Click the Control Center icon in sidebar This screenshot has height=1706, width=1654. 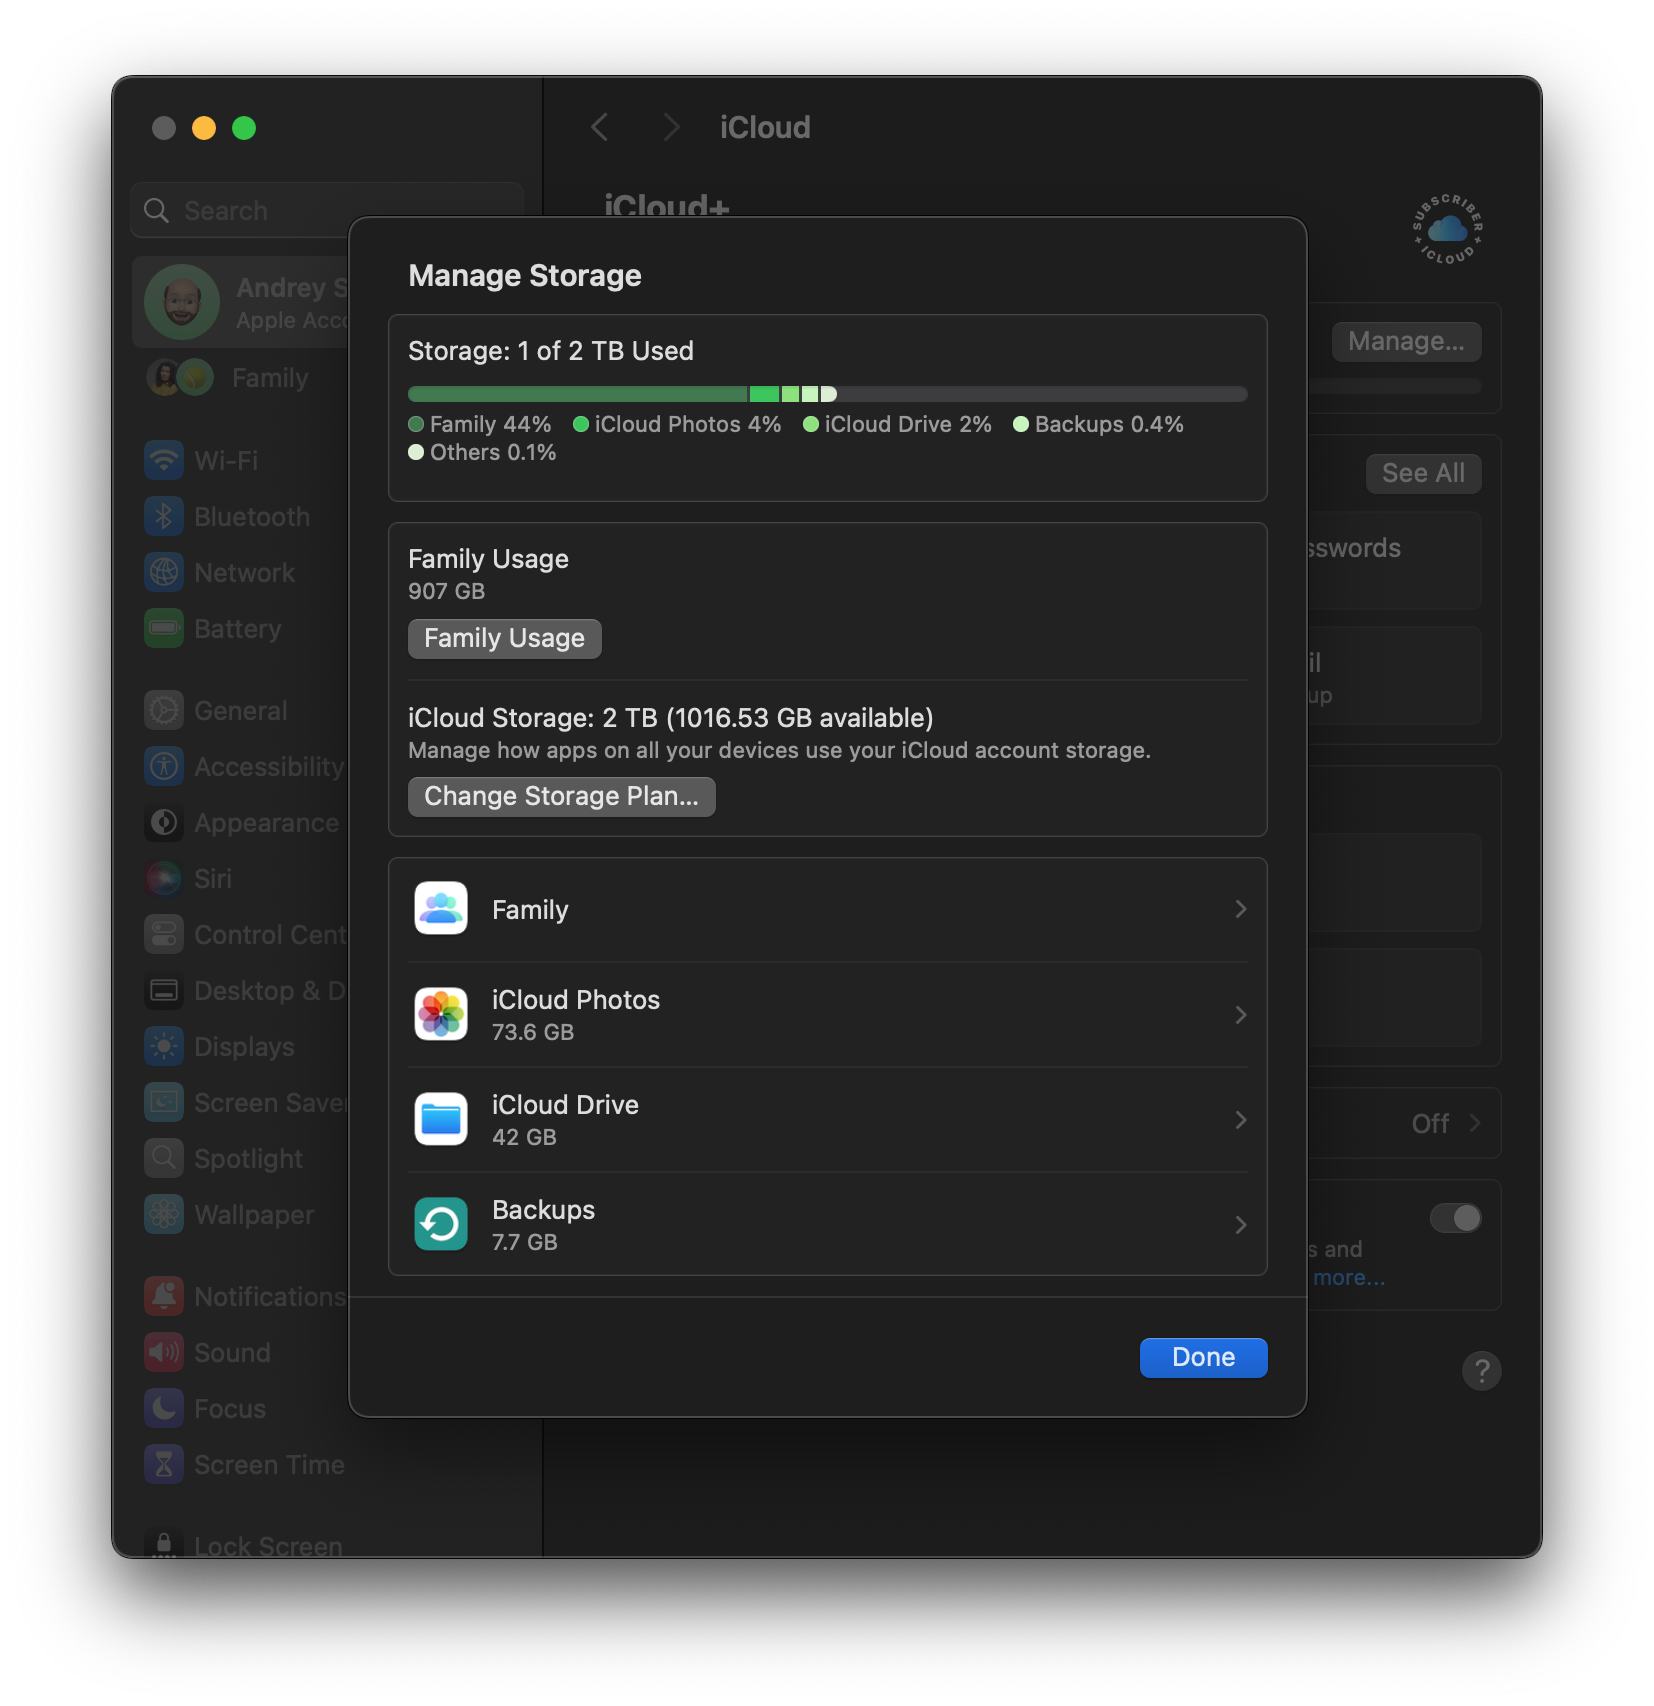164,934
